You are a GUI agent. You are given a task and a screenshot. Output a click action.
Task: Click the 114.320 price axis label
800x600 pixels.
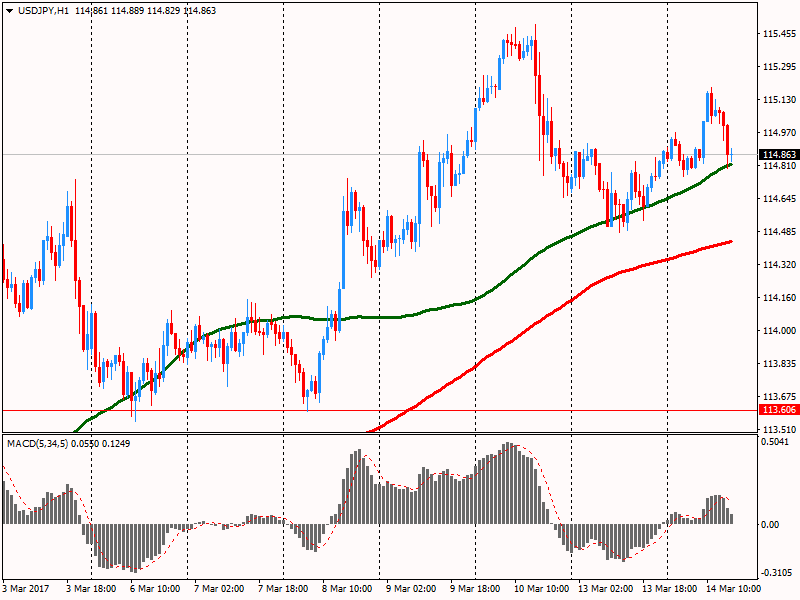tap(779, 265)
